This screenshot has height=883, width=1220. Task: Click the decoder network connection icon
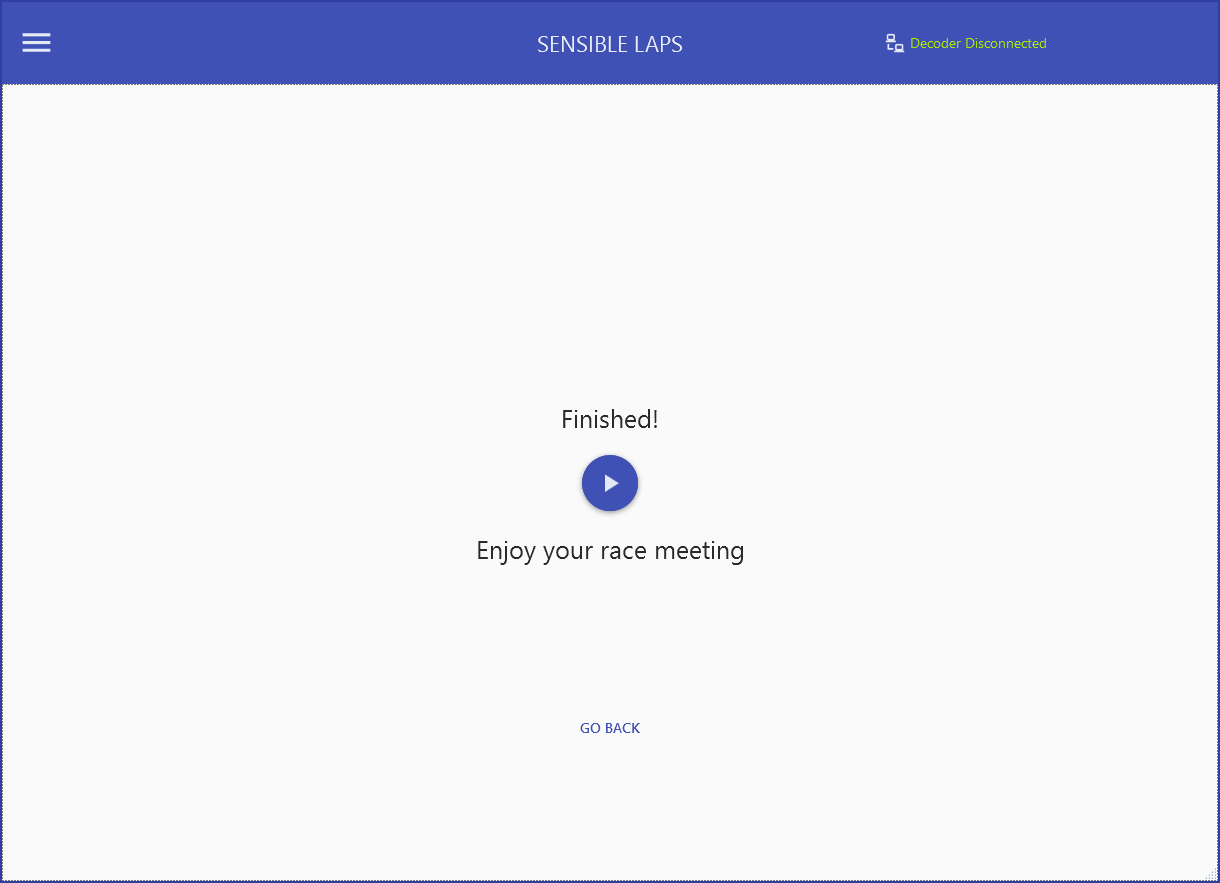894,43
